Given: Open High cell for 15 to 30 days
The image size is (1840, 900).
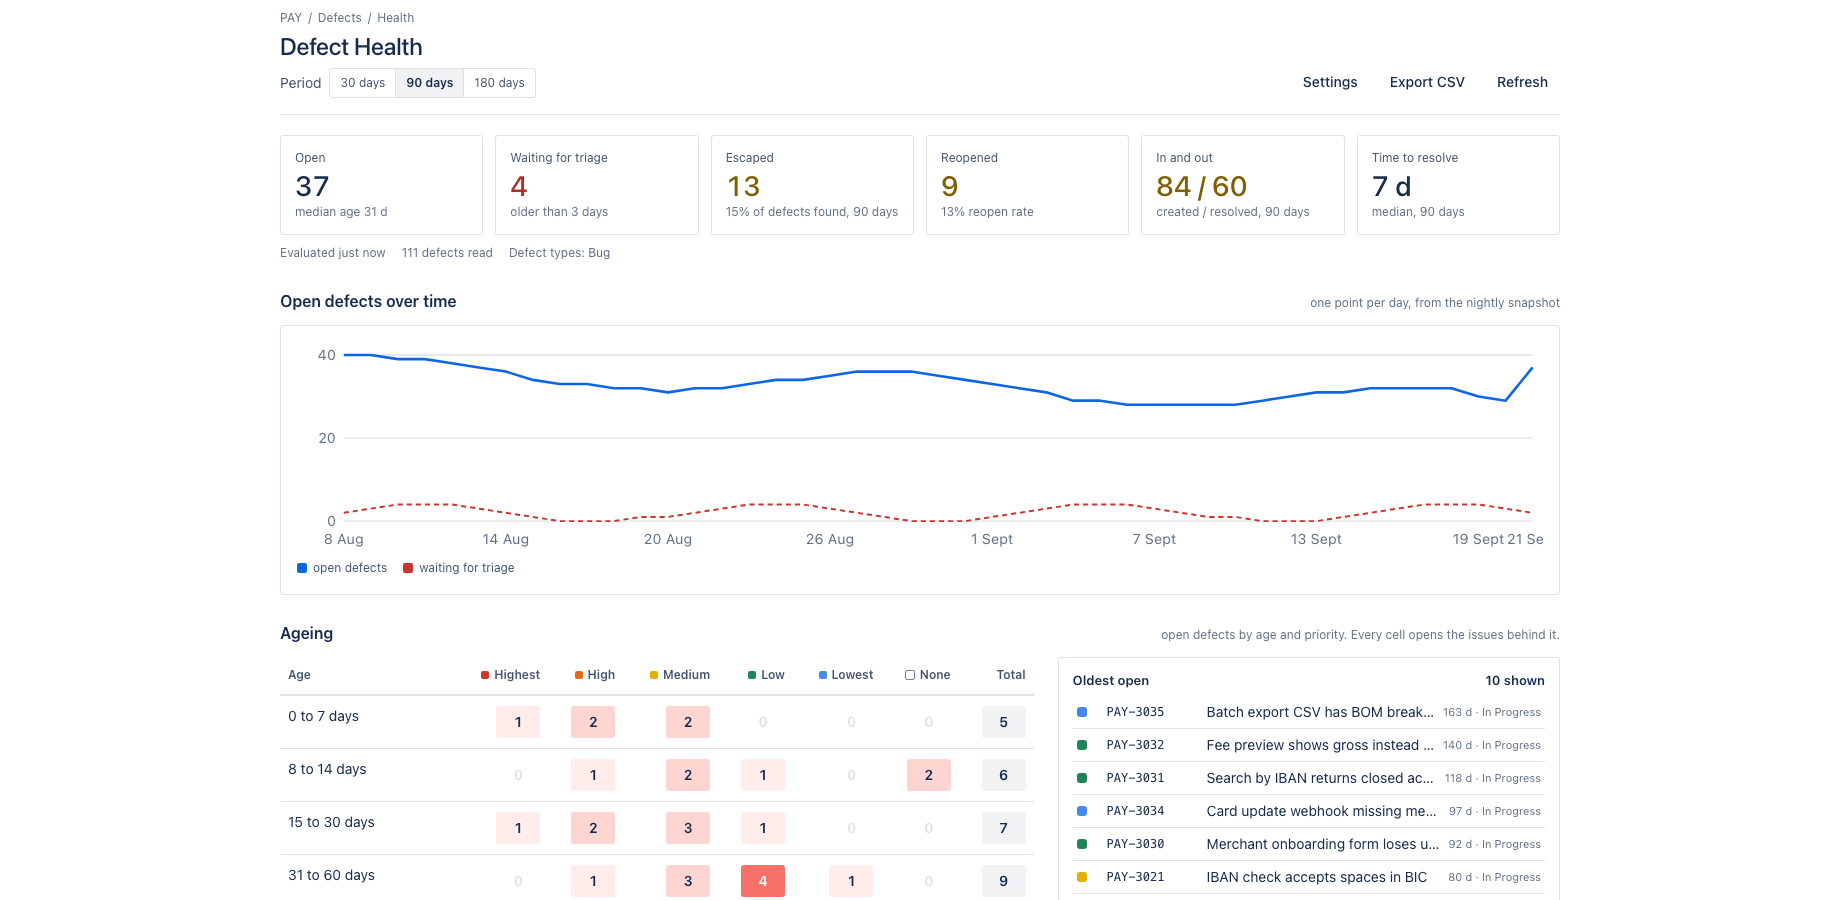Looking at the screenshot, I should [x=593, y=828].
